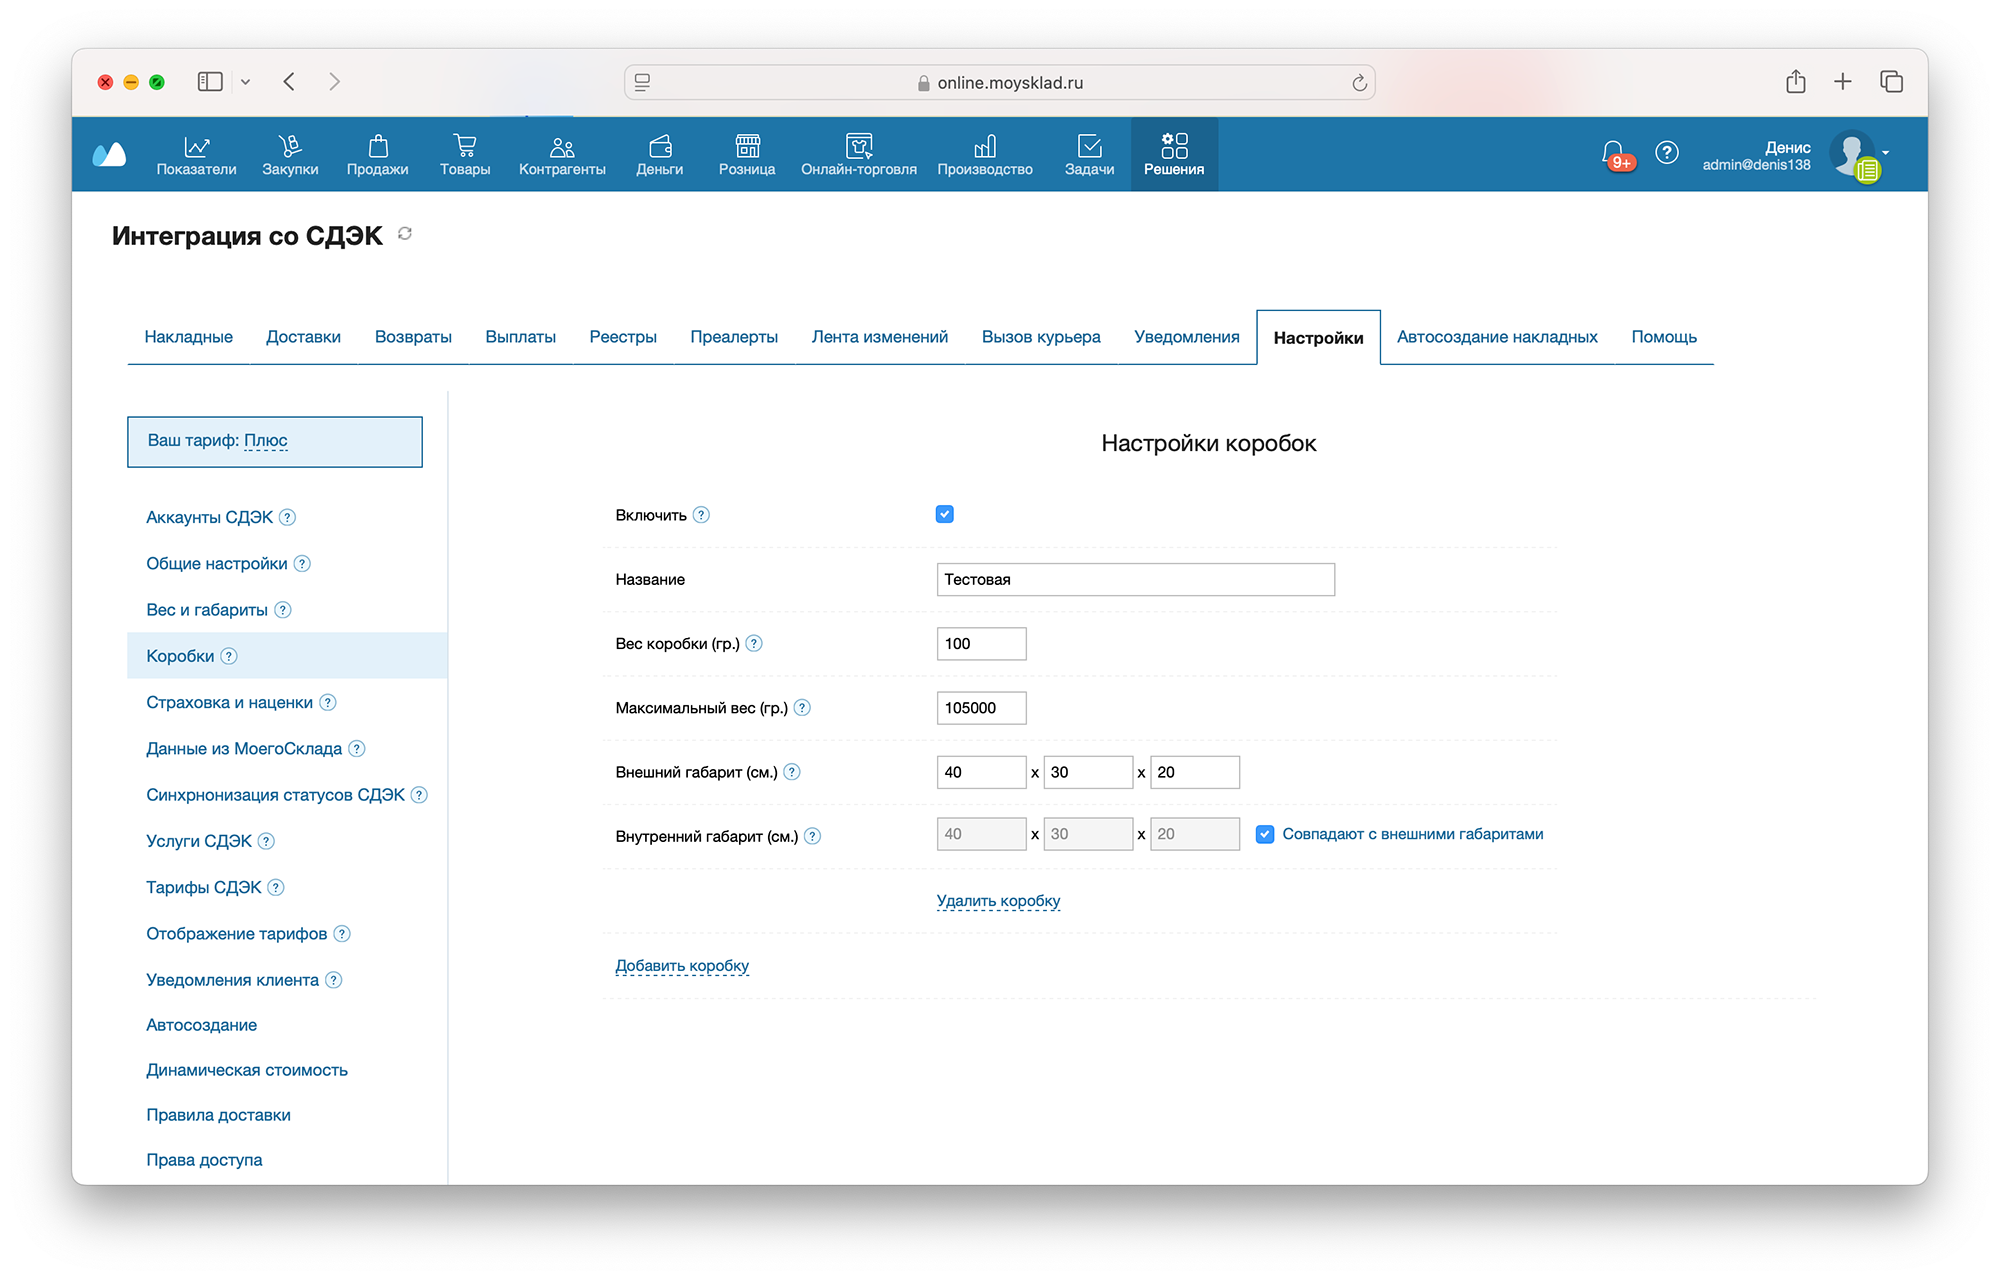Switch to the Накладные tab

tap(188, 337)
